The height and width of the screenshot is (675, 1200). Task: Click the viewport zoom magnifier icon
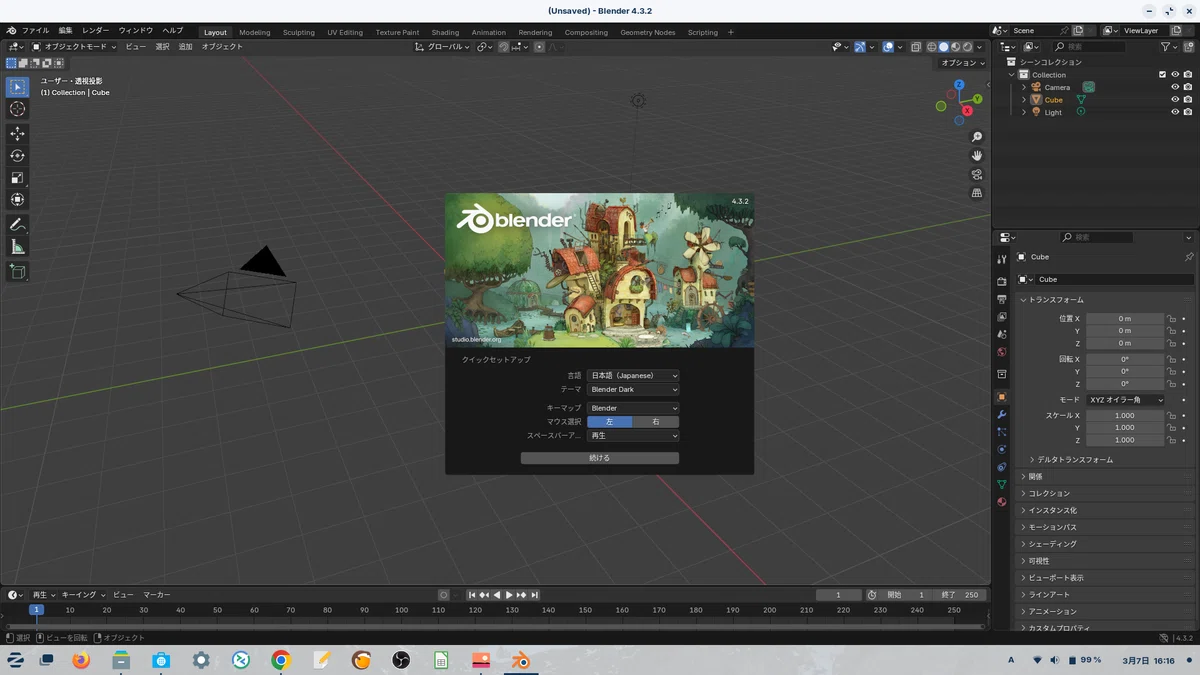pos(977,137)
